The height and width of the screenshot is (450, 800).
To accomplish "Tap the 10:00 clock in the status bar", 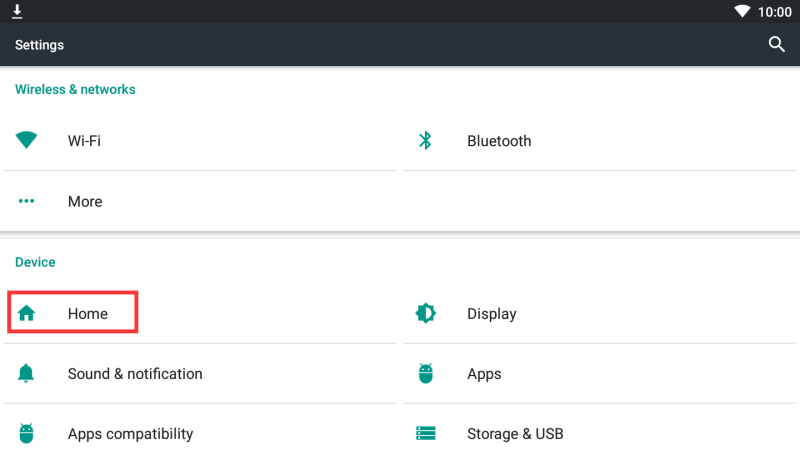I will tap(774, 12).
